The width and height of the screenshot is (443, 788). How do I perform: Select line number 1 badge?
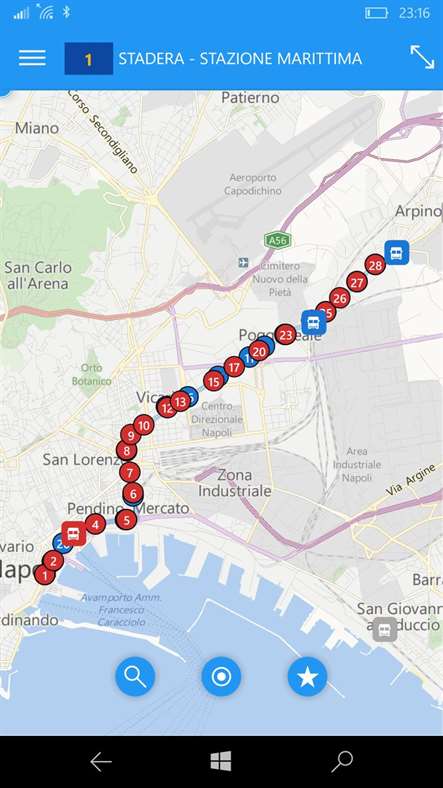(89, 59)
